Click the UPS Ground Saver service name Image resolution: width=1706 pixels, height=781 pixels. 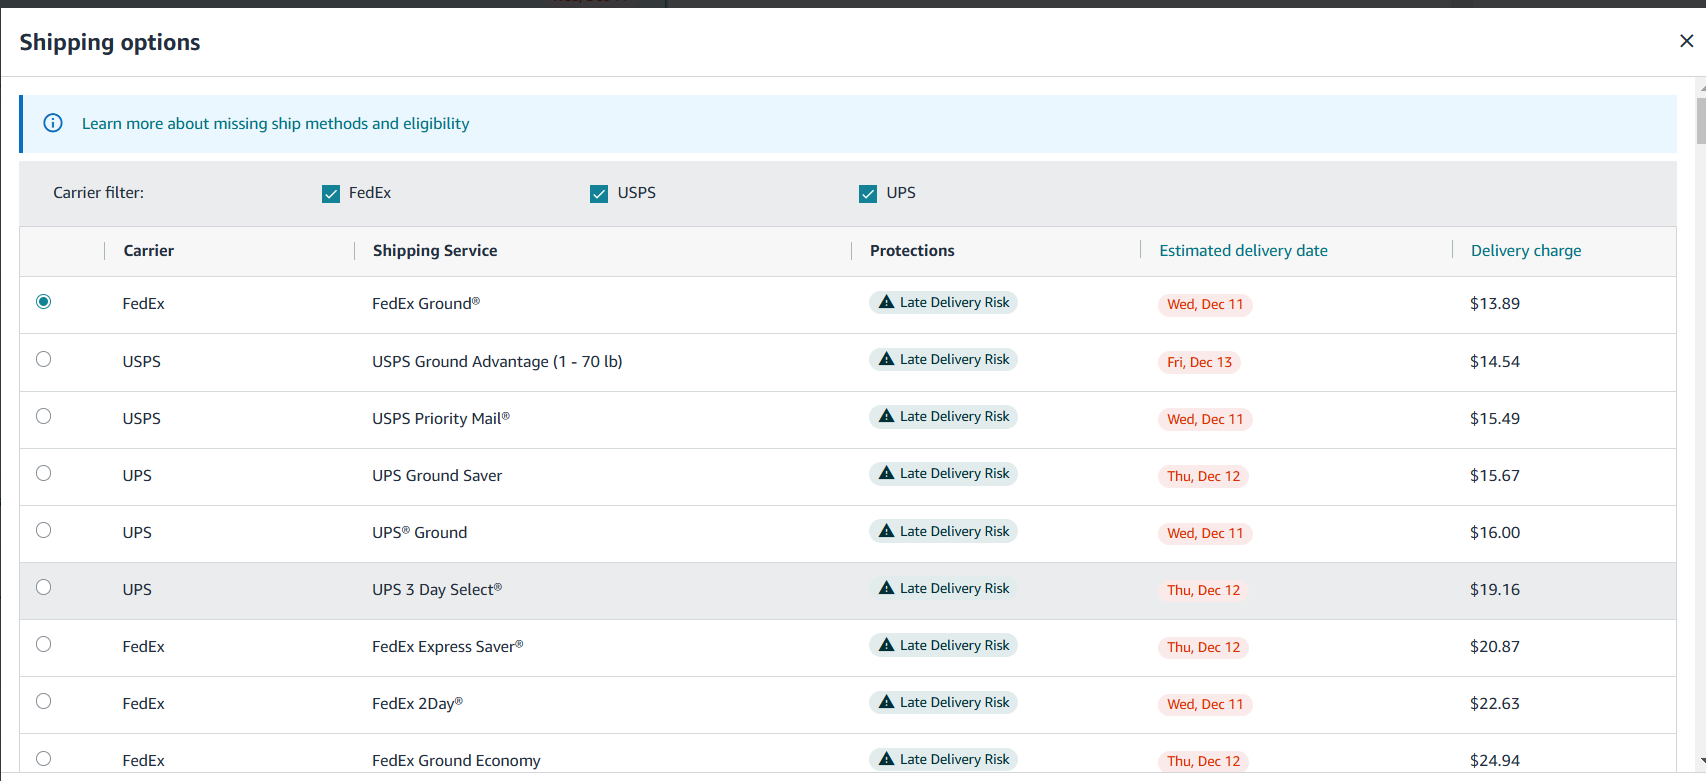click(x=437, y=476)
